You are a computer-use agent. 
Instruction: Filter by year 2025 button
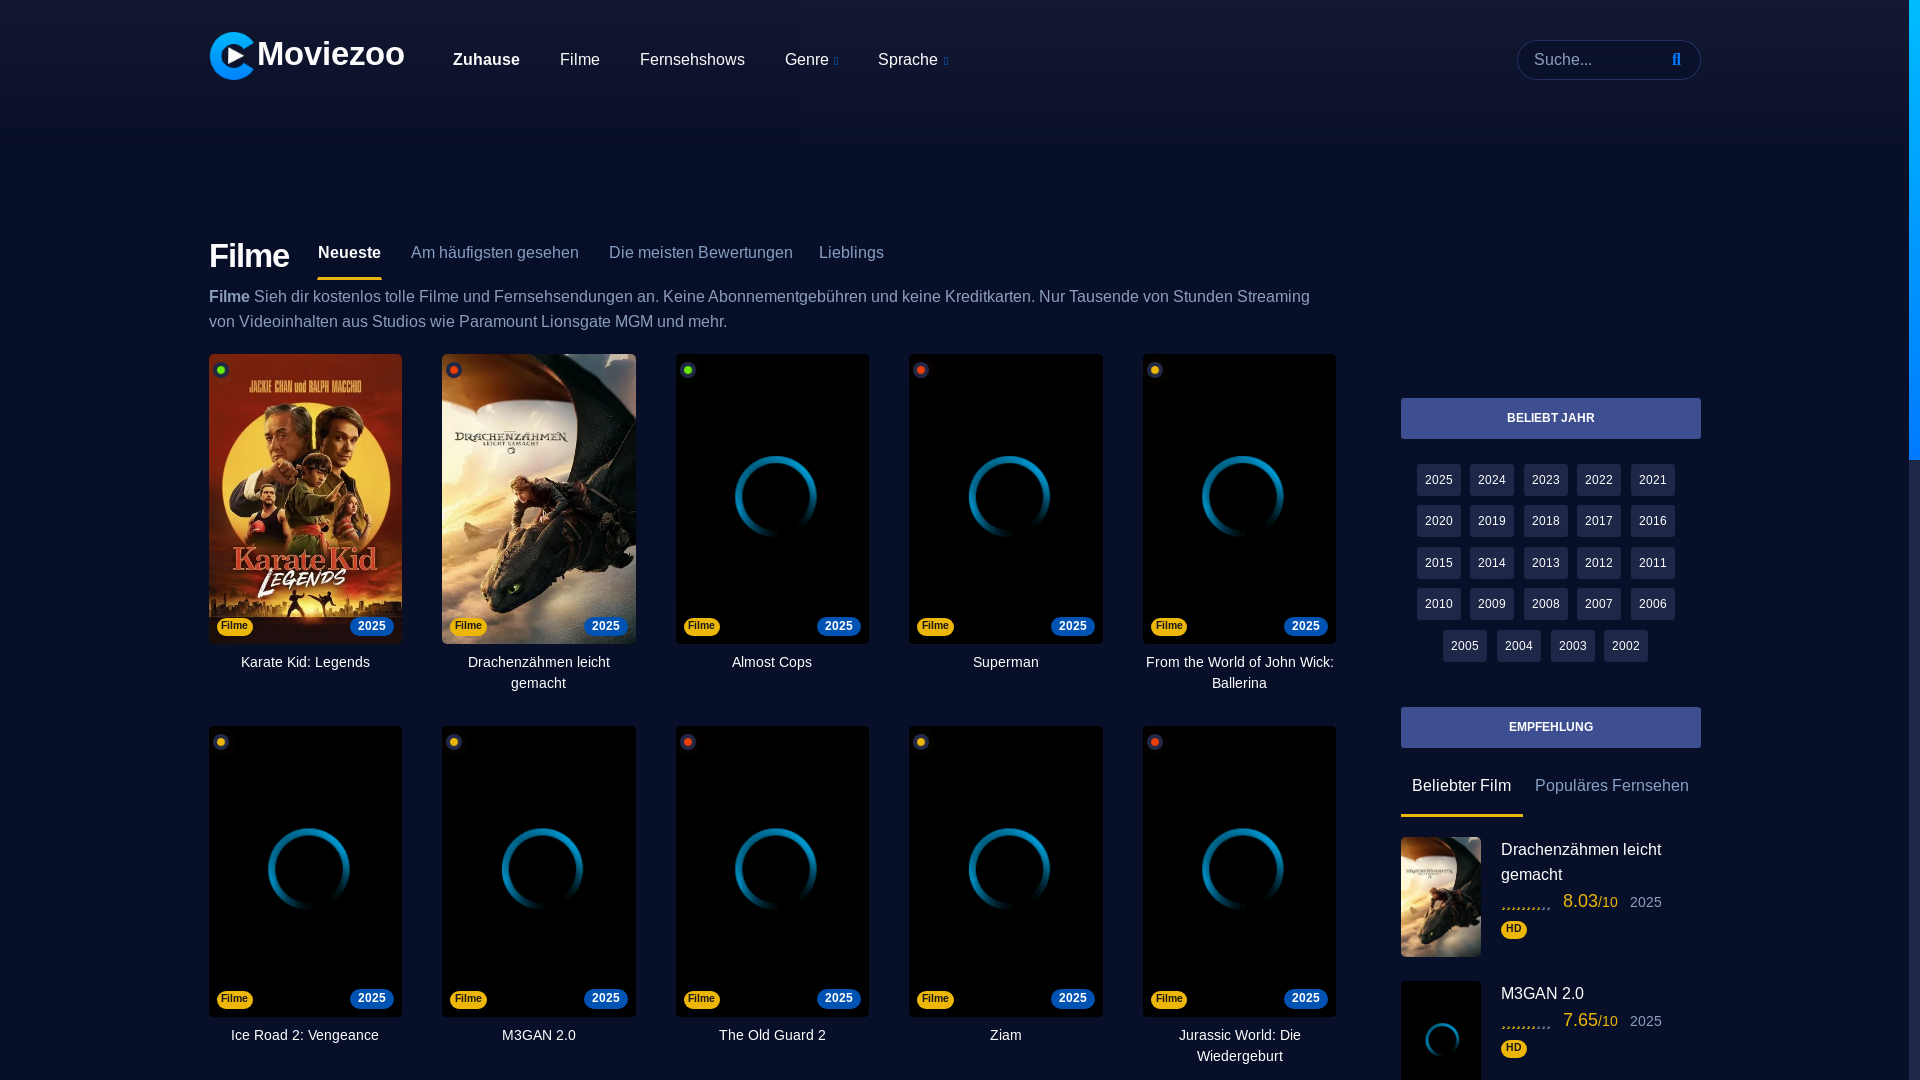point(1438,480)
